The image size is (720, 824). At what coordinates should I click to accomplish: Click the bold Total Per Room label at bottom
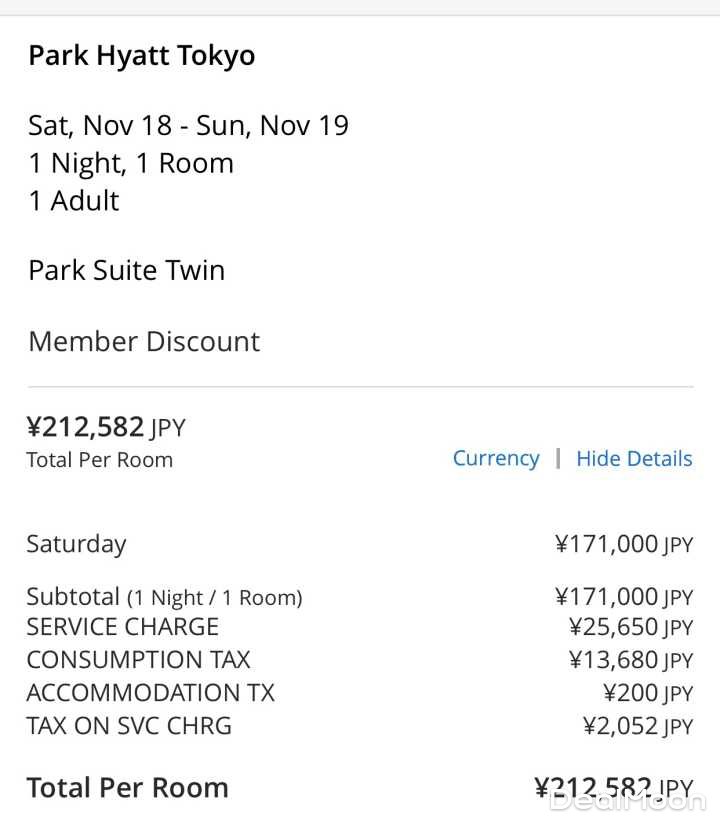click(x=127, y=788)
